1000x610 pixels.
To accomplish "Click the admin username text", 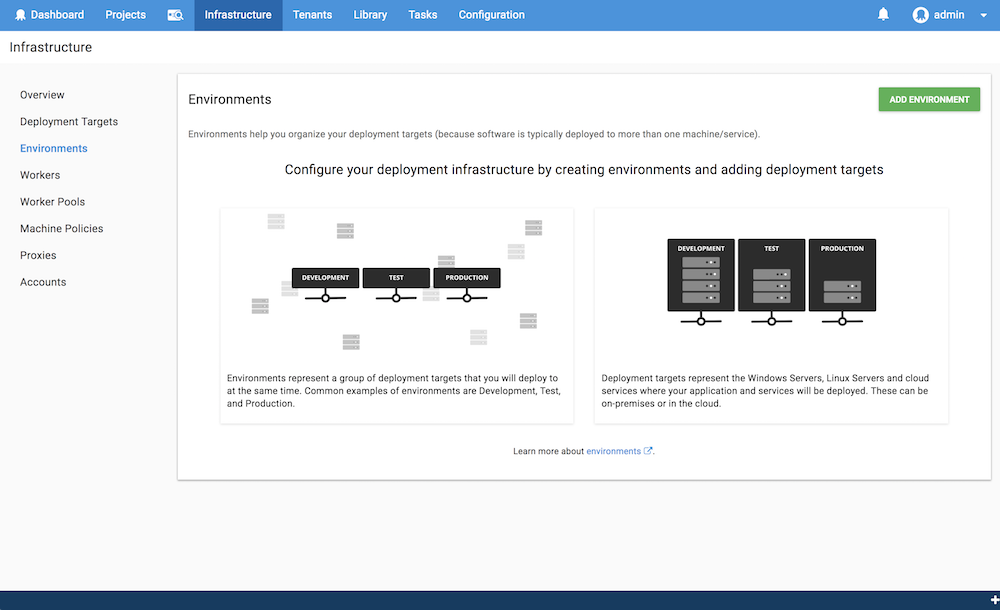I will pos(949,15).
